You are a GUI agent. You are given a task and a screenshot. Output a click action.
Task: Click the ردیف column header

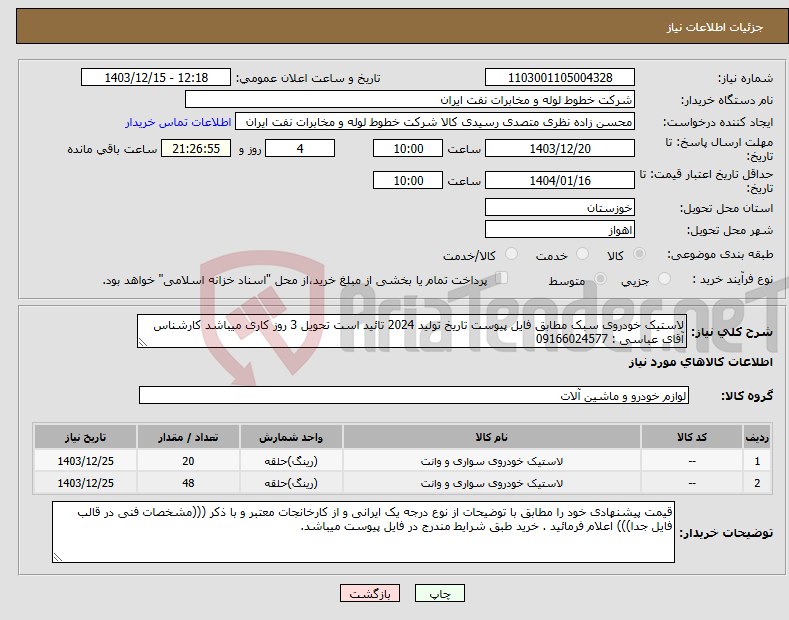(757, 437)
